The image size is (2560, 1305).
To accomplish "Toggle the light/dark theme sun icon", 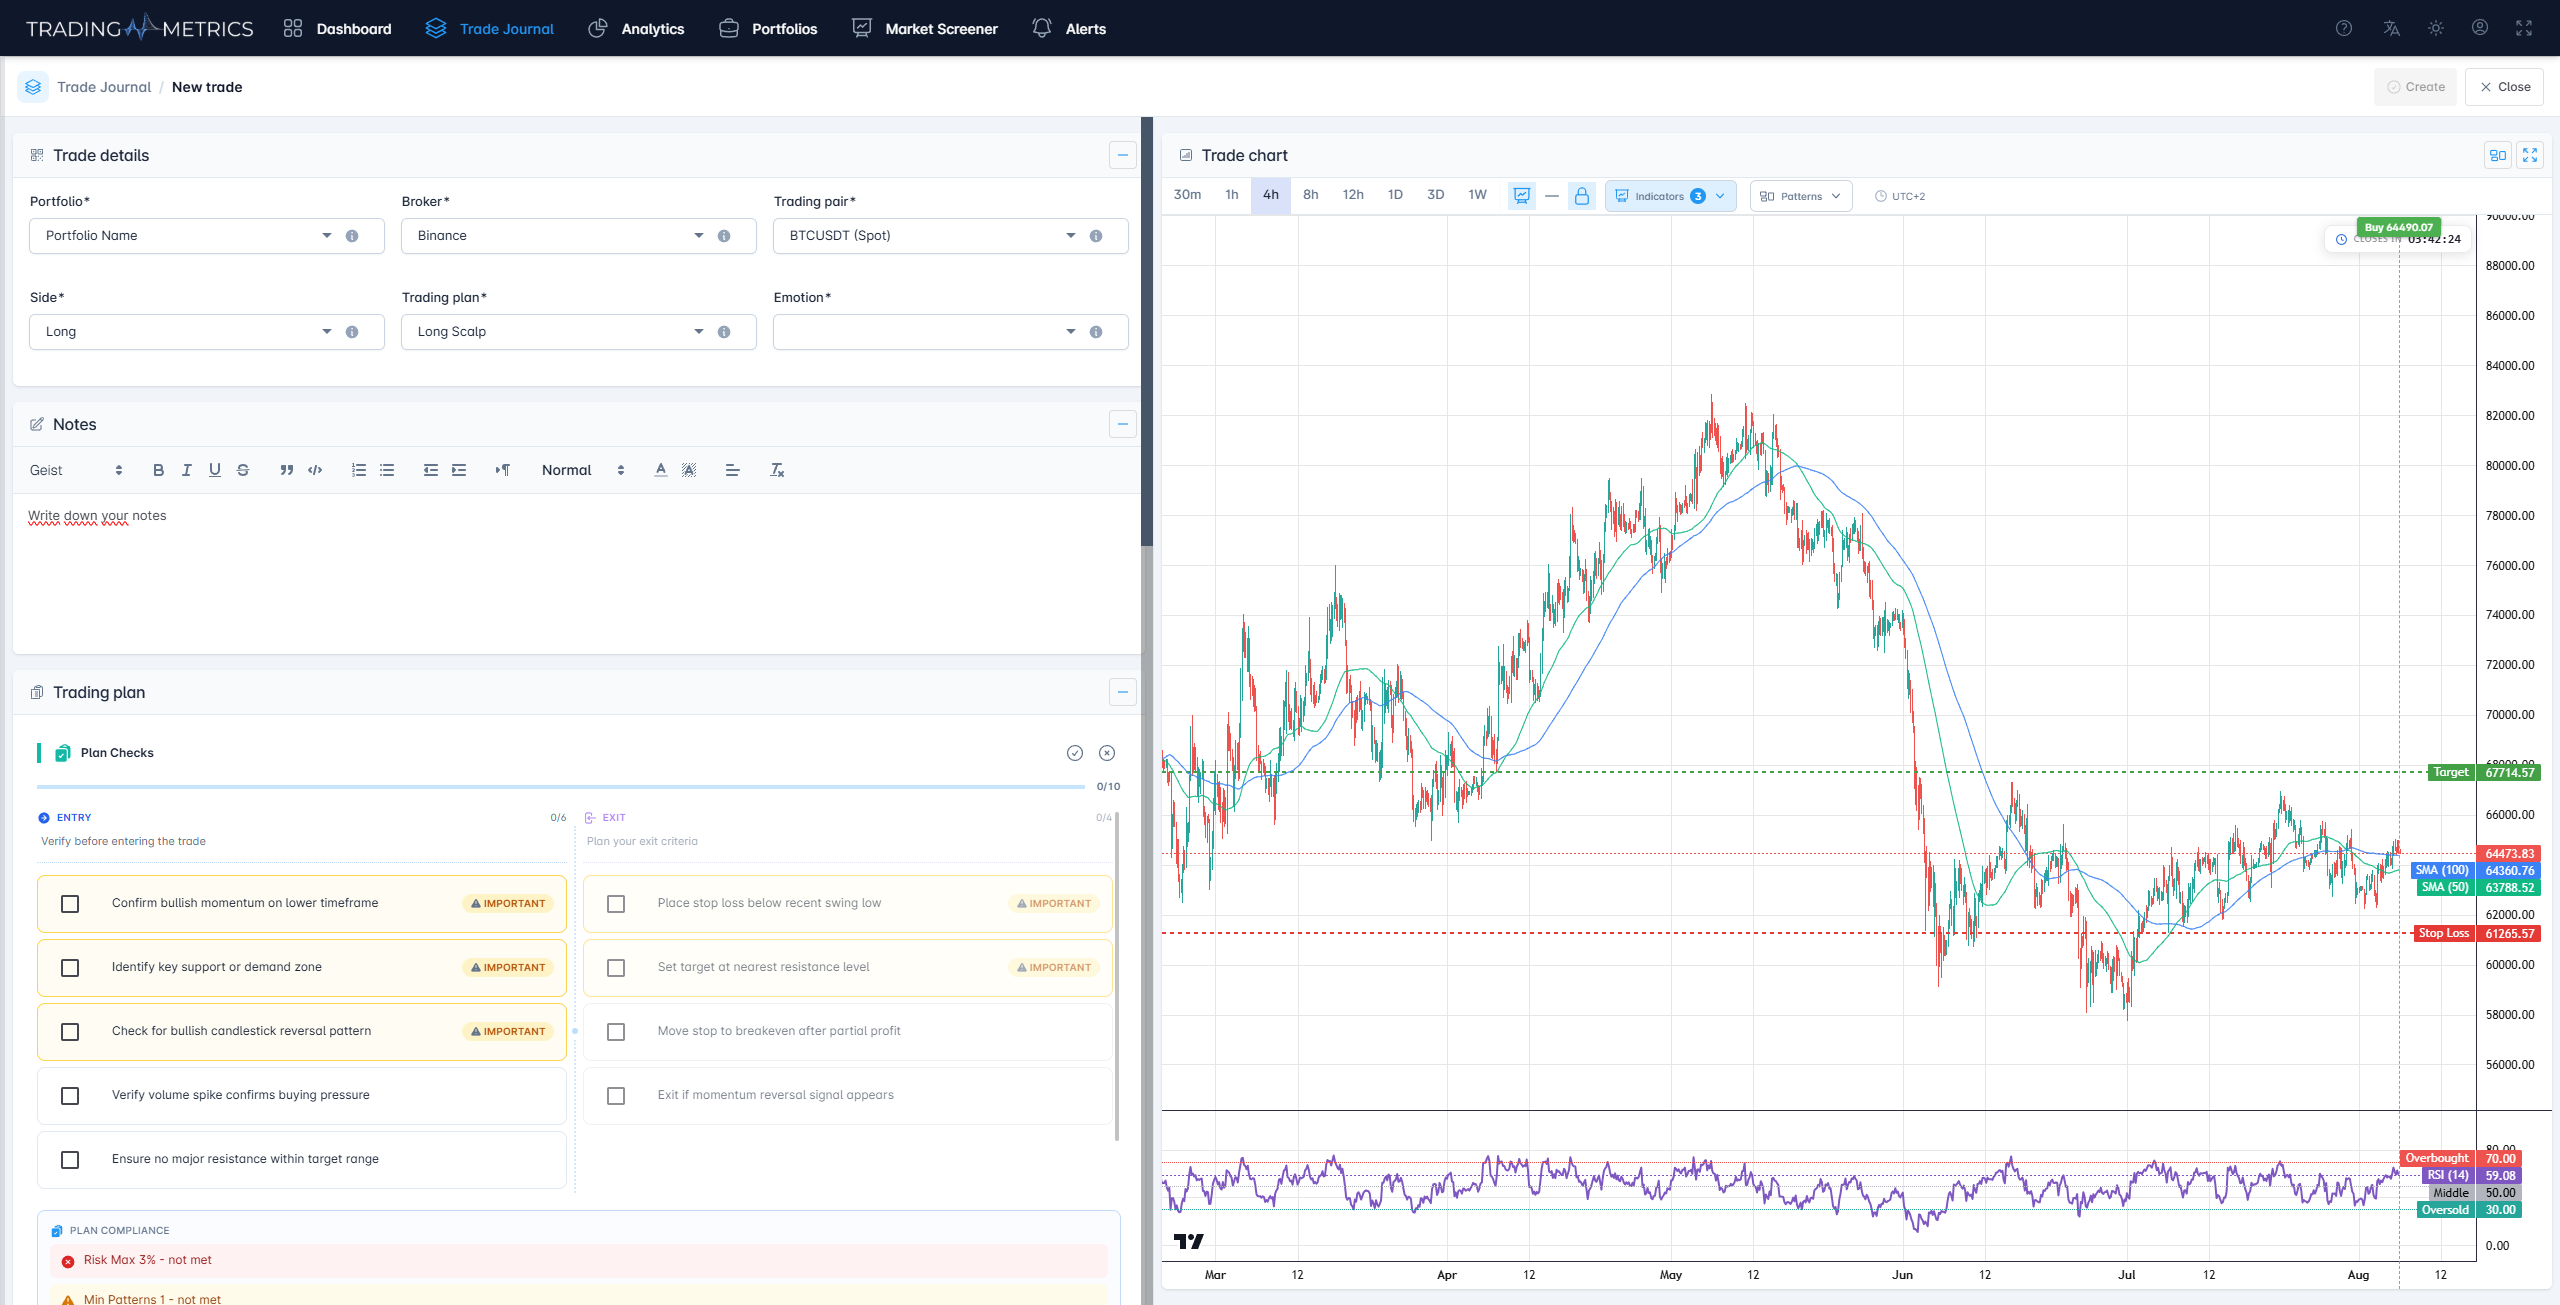I will click(2436, 28).
